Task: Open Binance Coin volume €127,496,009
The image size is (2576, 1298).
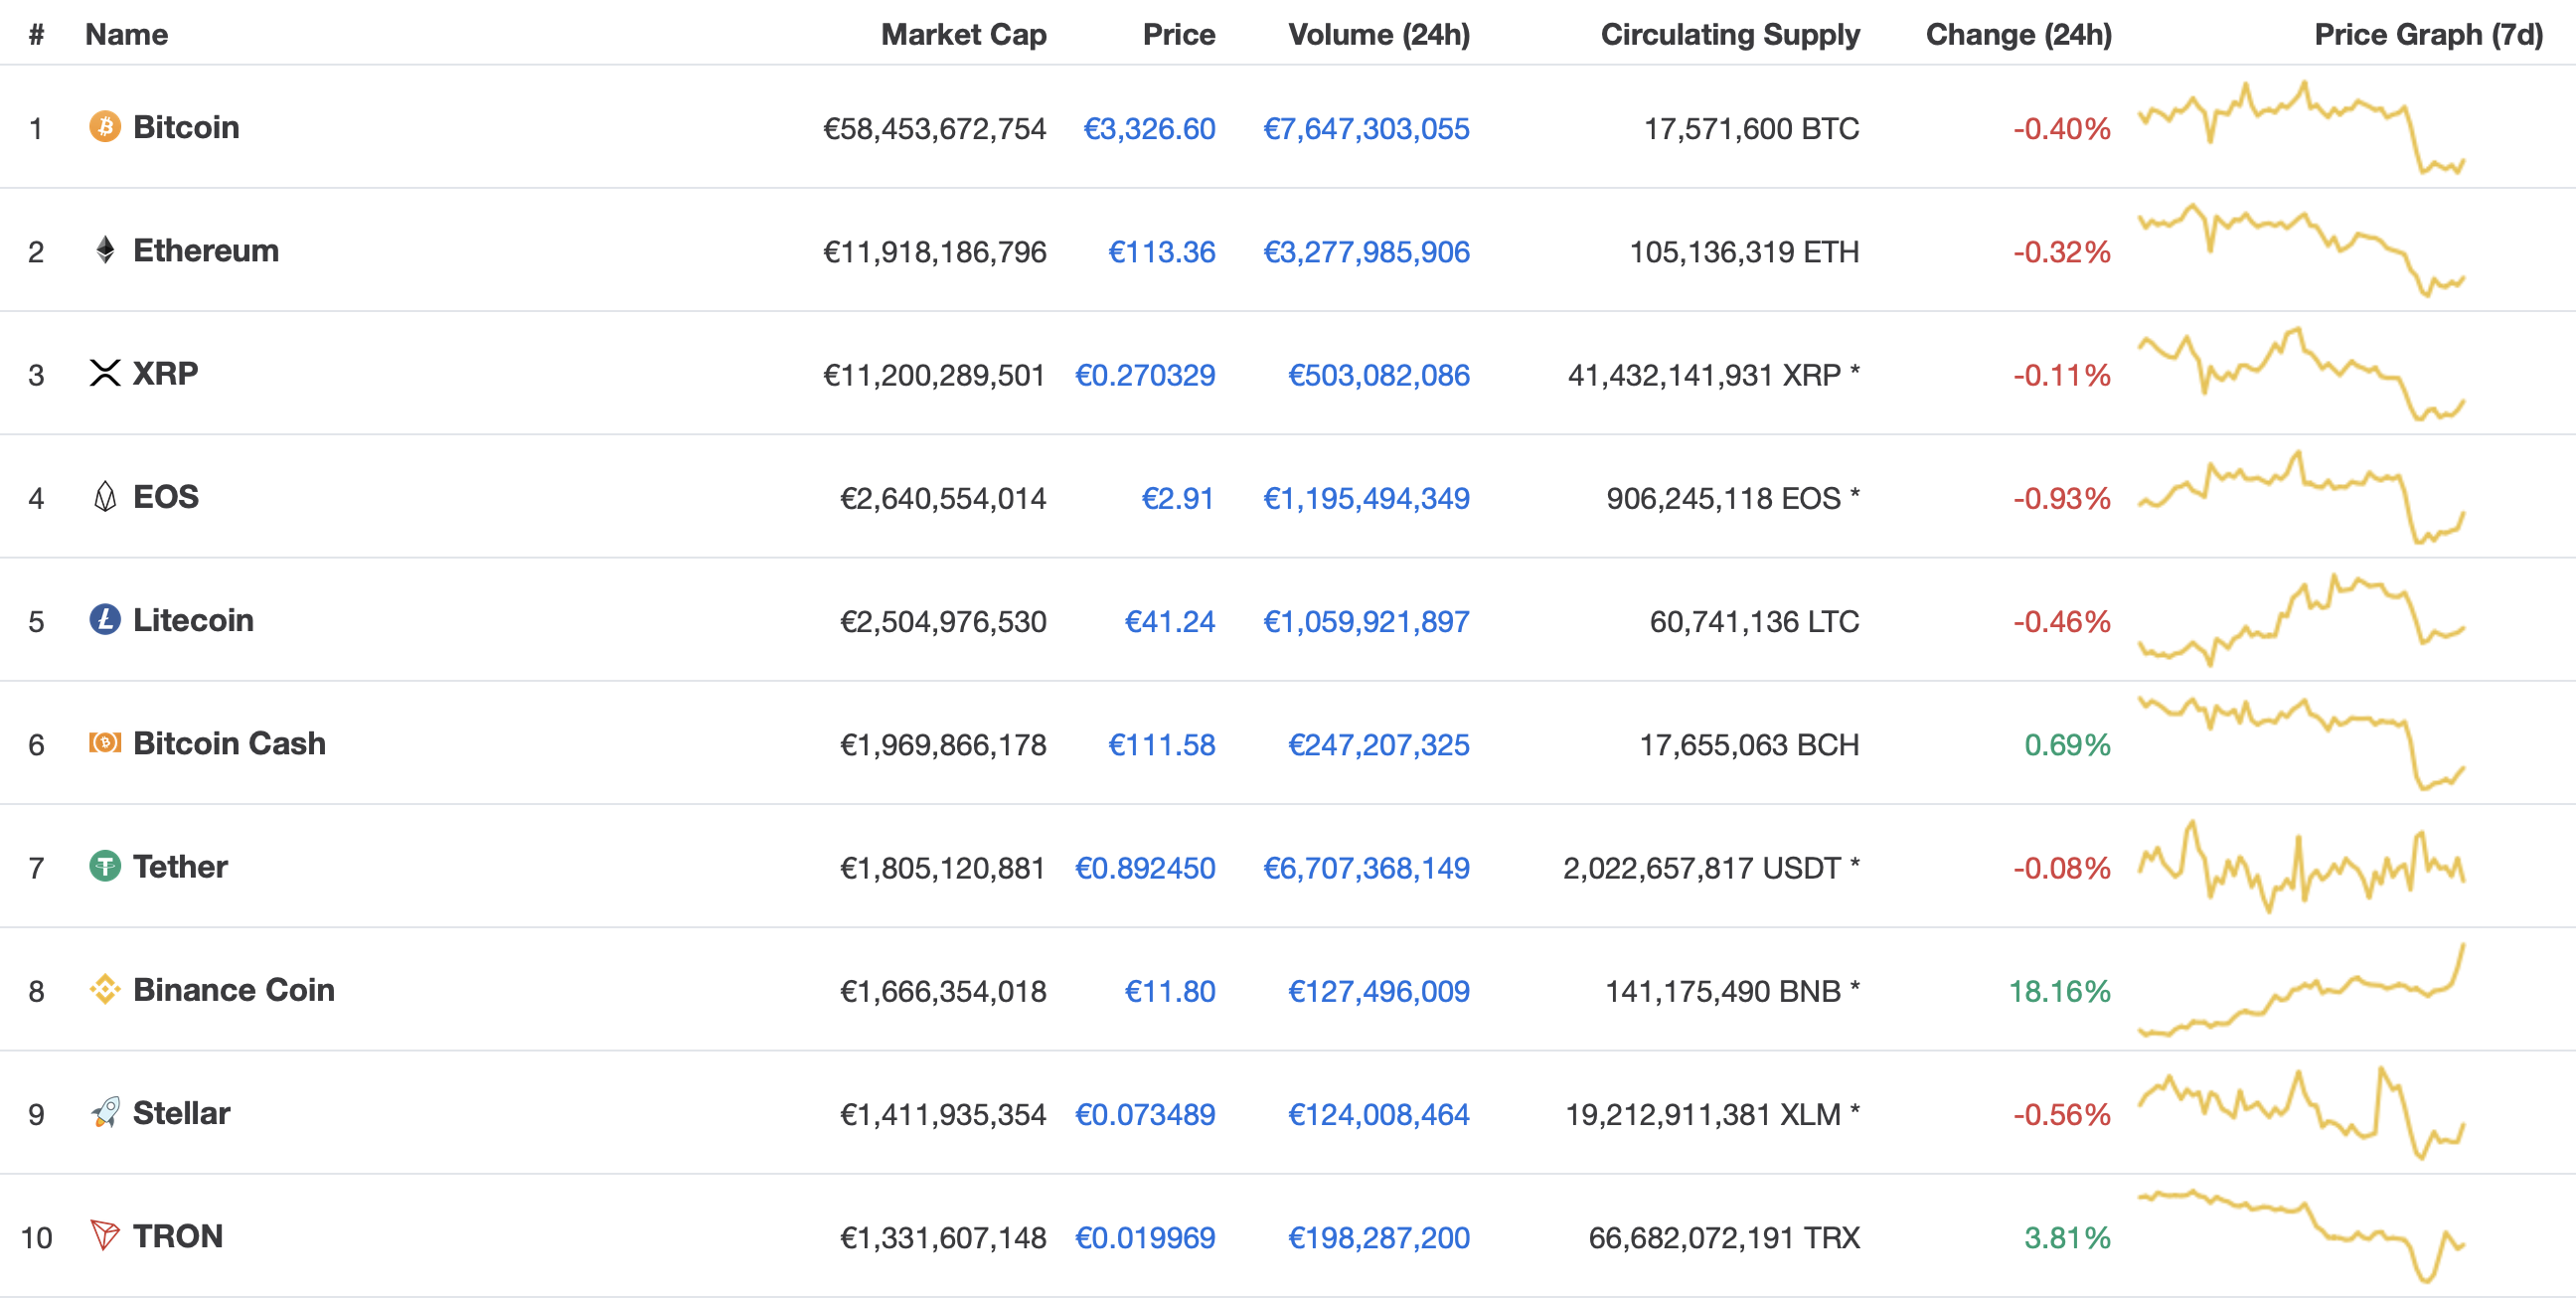Action: point(1379,992)
